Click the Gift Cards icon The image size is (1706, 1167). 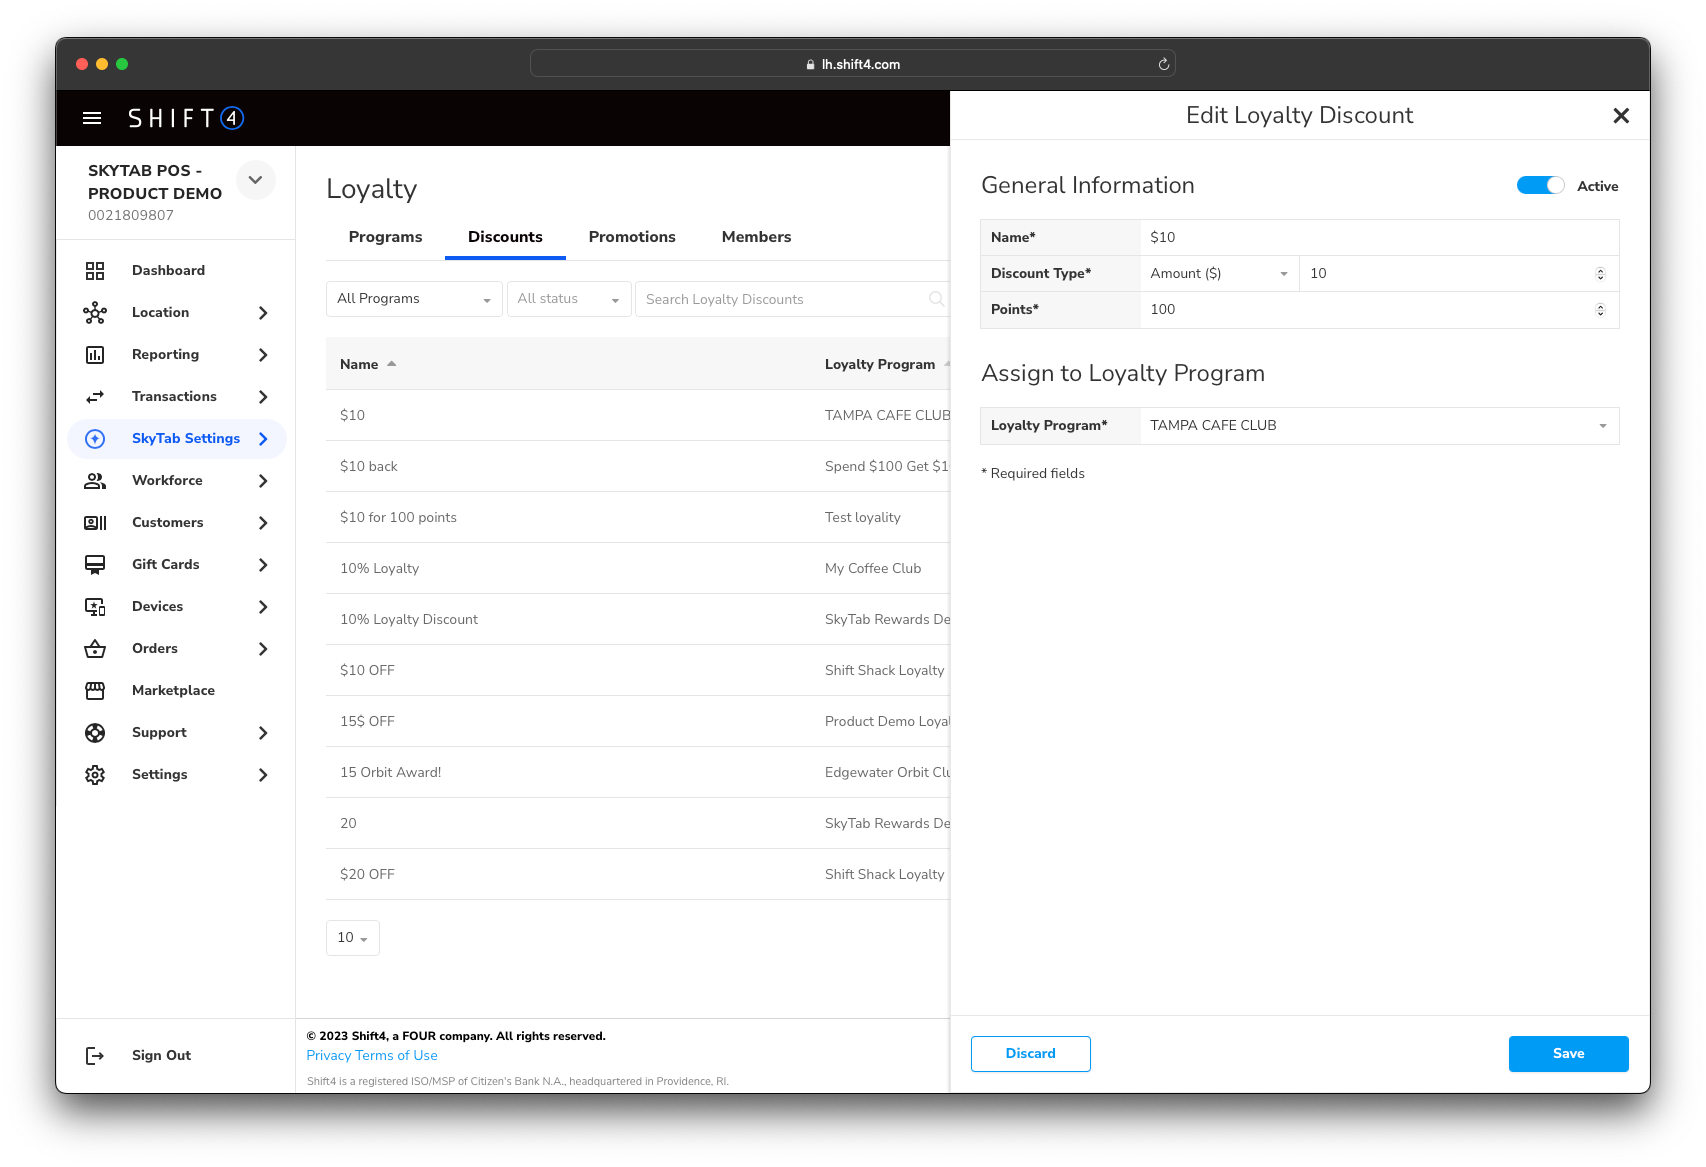[x=95, y=565]
